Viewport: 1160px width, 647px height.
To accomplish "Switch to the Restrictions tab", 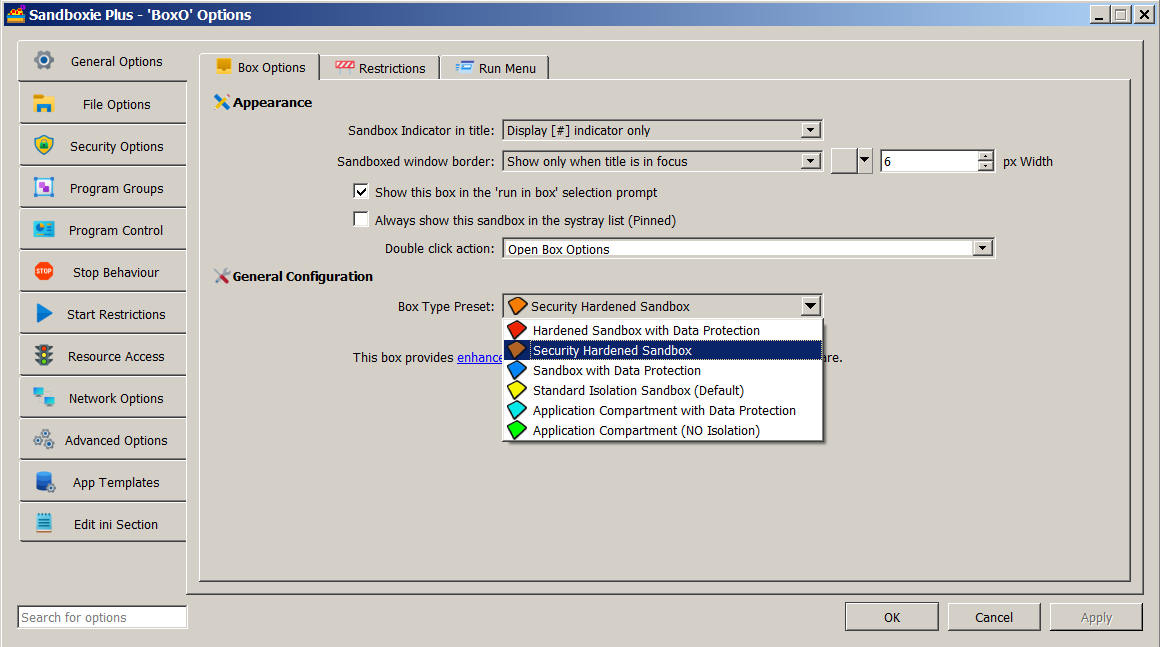I will click(x=381, y=68).
